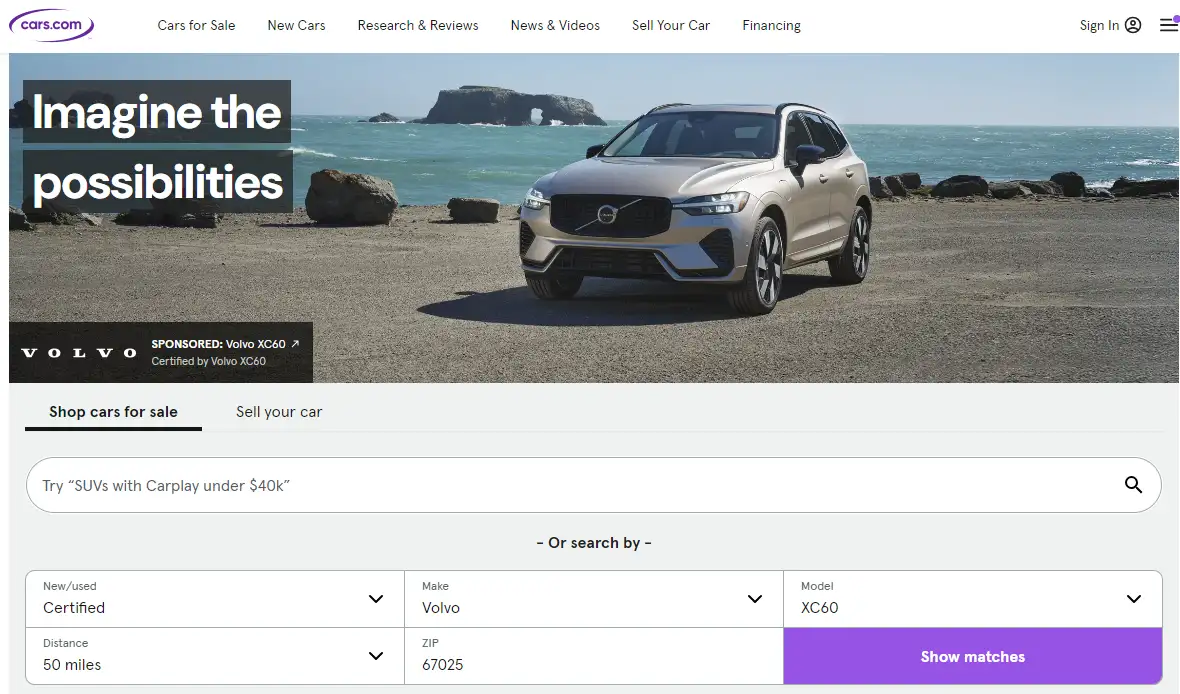This screenshot has height=694, width=1180.
Task: Open the user account icon
Action: pyautogui.click(x=1133, y=25)
